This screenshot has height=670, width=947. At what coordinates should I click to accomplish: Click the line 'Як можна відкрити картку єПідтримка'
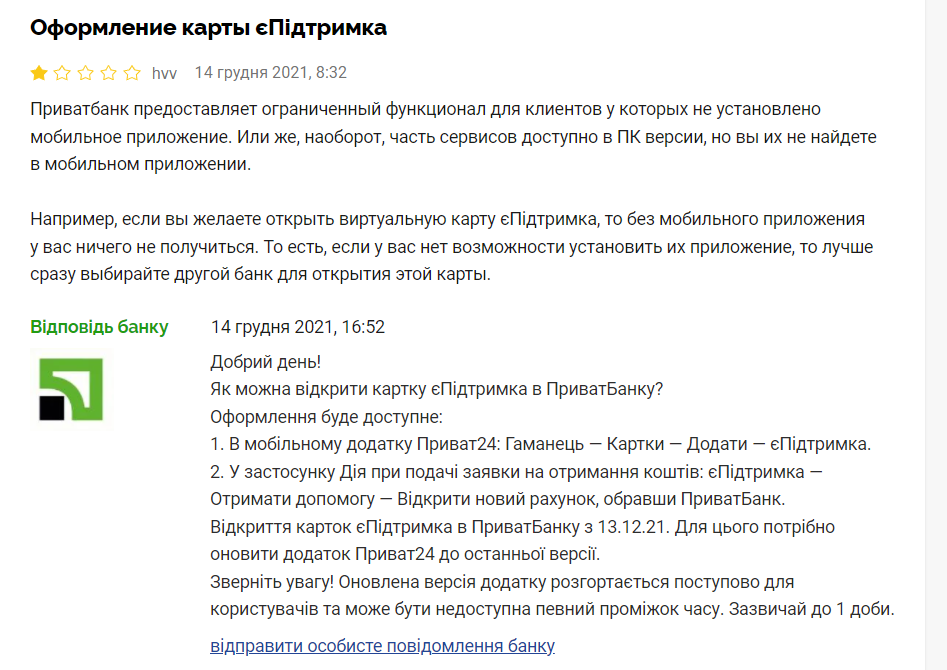point(437,389)
